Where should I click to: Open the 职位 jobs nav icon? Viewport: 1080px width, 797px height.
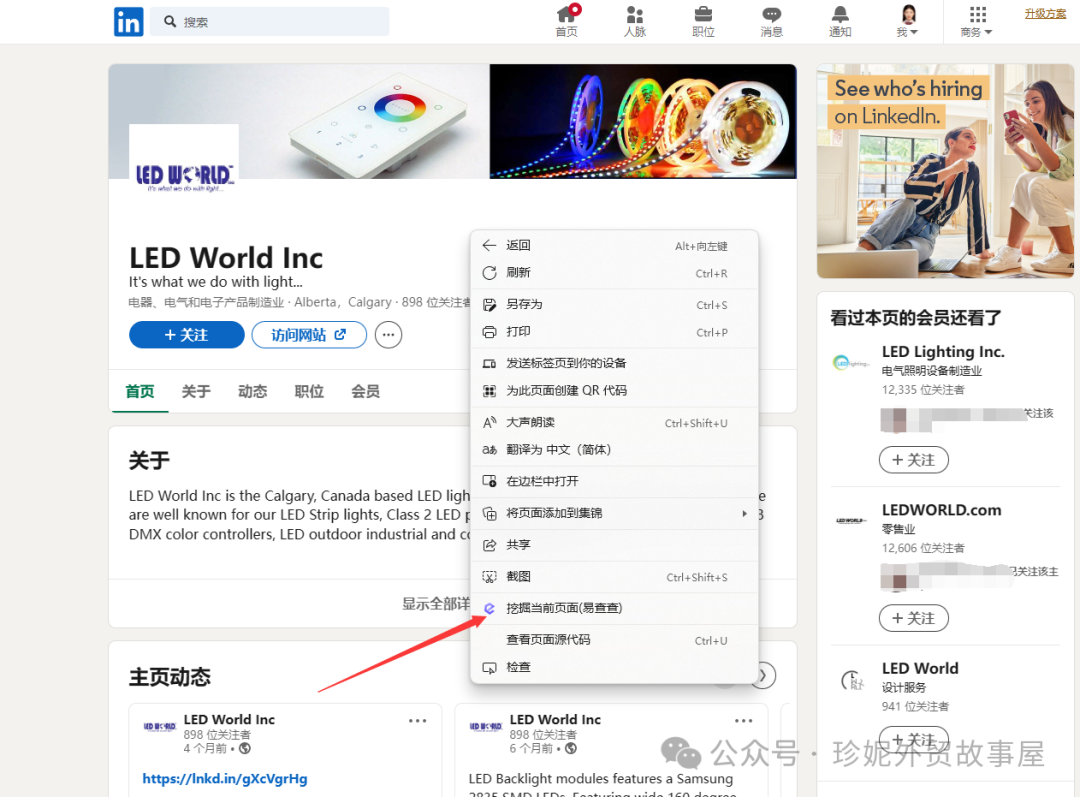[703, 21]
